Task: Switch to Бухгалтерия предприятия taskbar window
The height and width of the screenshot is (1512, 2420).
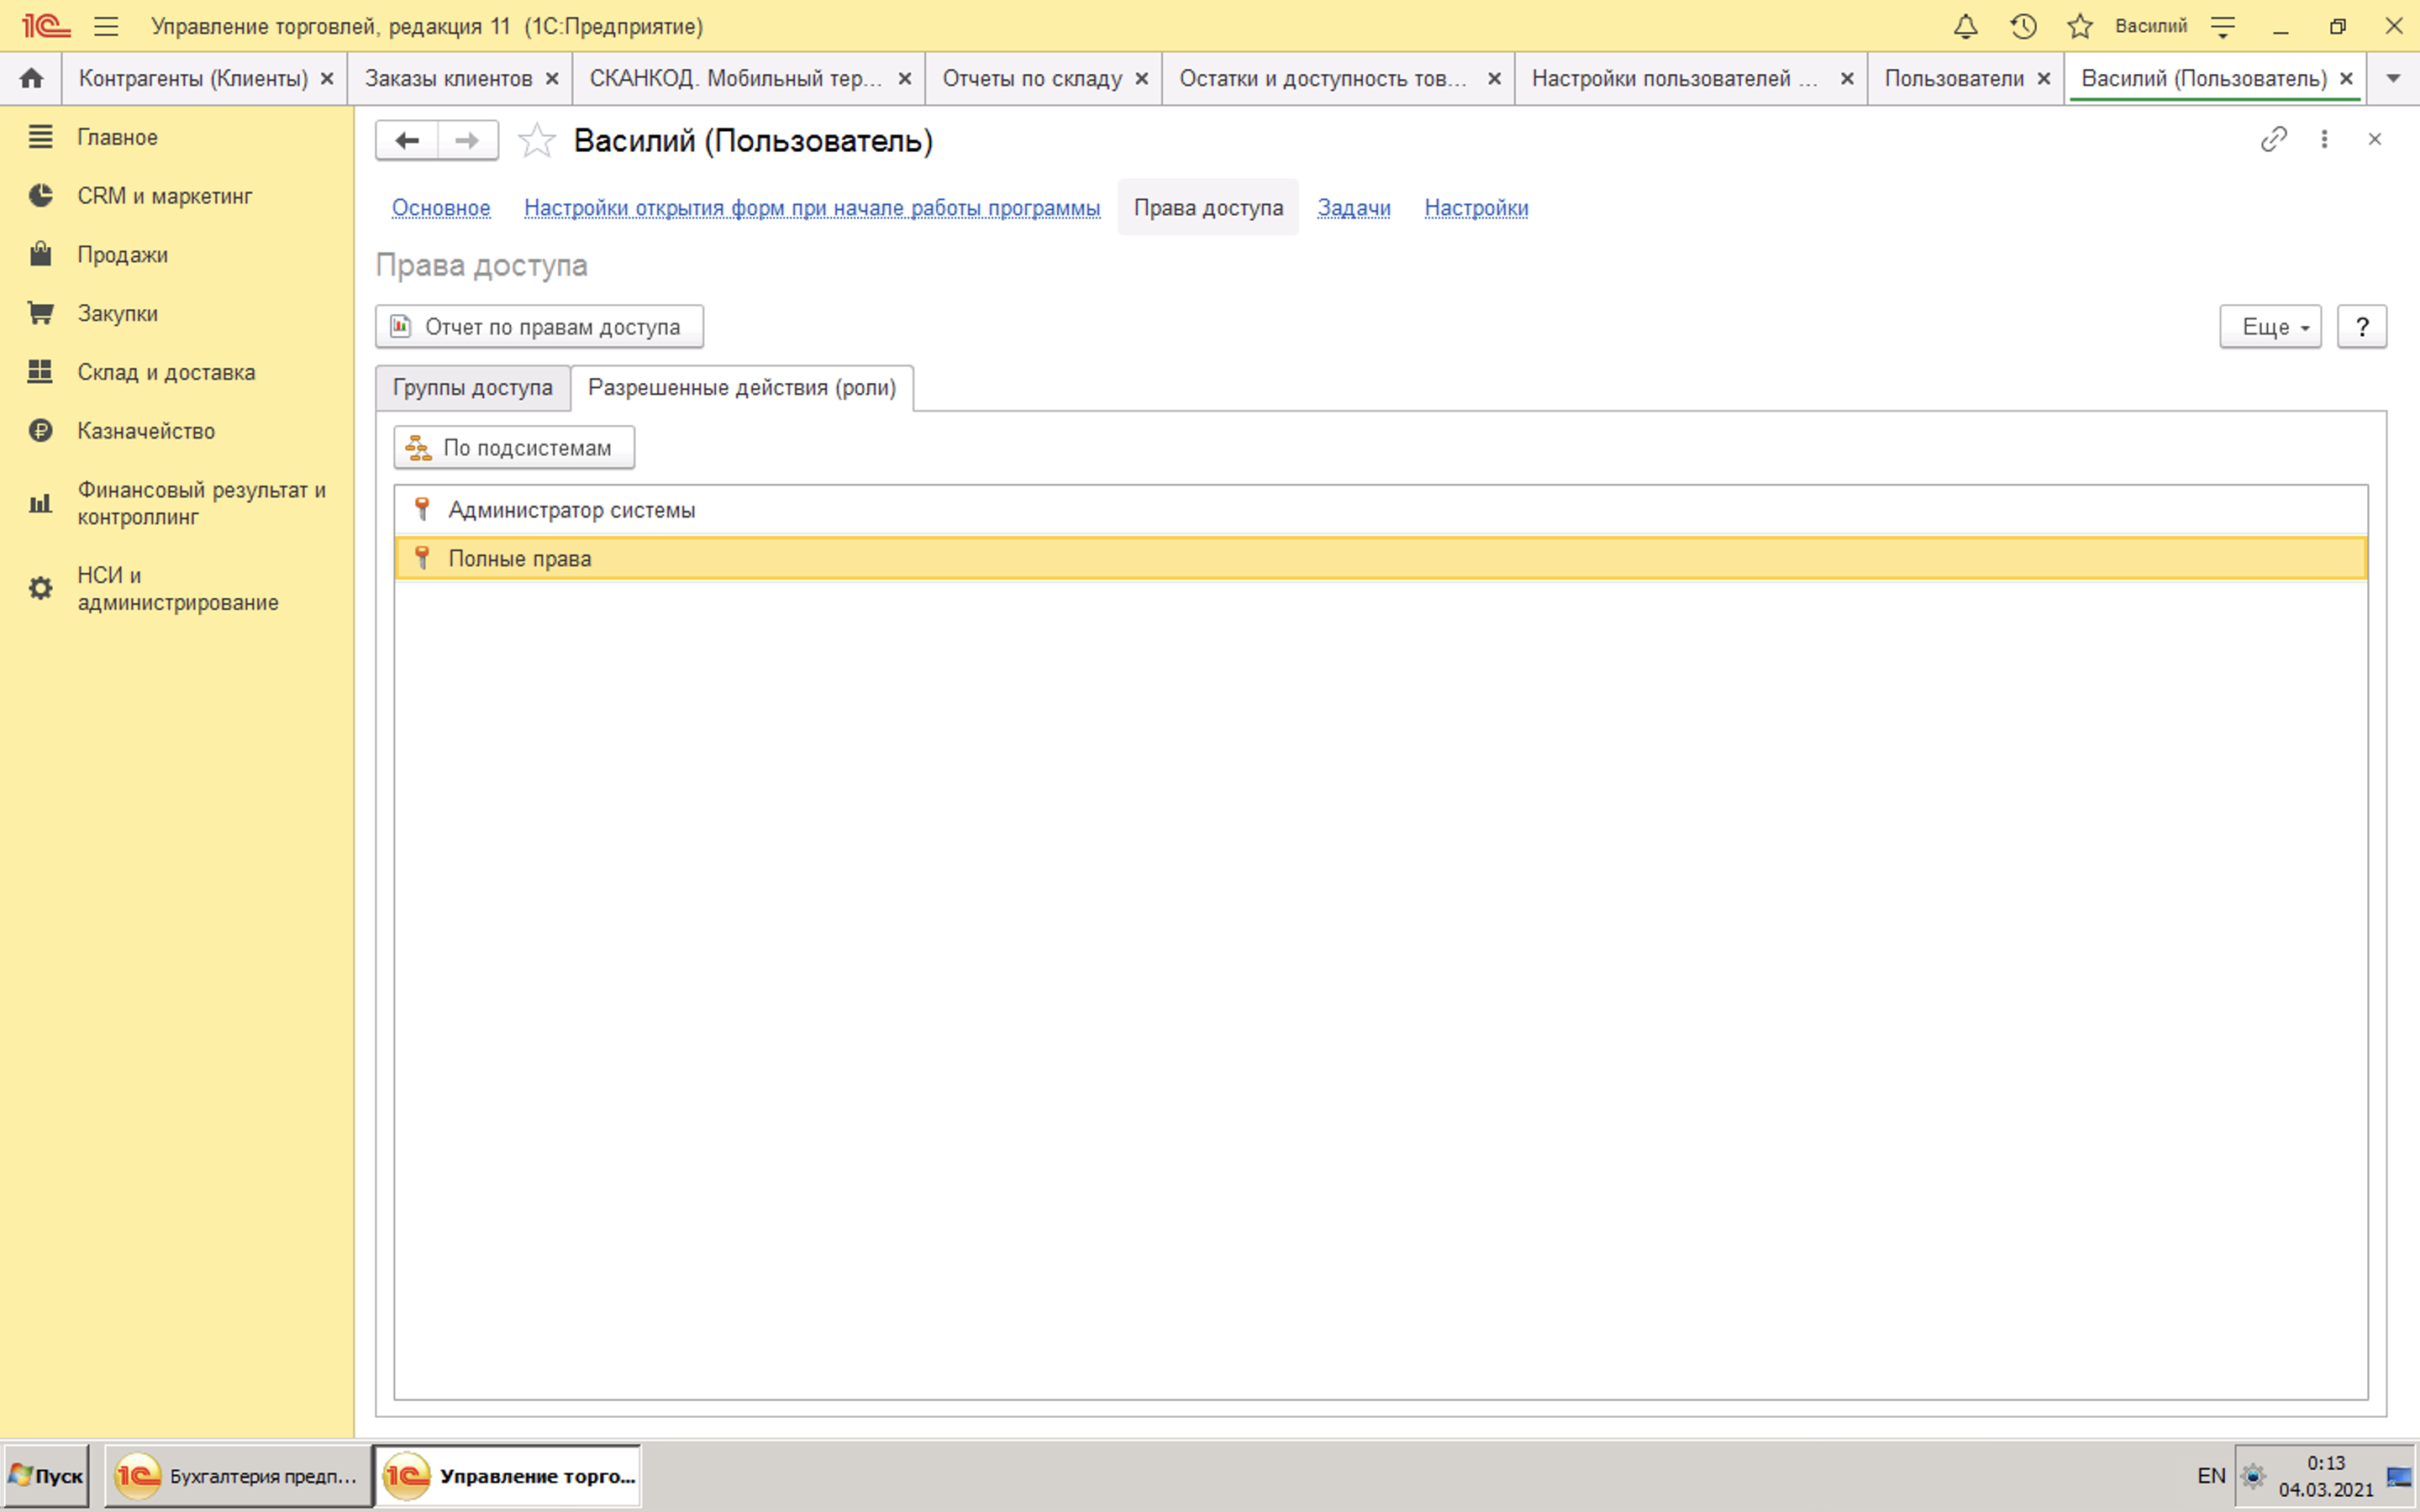Action: coord(238,1476)
